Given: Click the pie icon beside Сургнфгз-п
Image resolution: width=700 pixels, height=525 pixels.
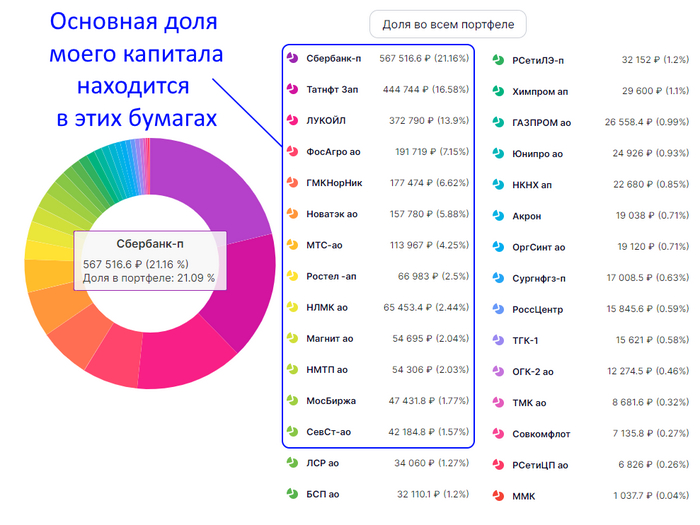Looking at the screenshot, I should 498,278.
